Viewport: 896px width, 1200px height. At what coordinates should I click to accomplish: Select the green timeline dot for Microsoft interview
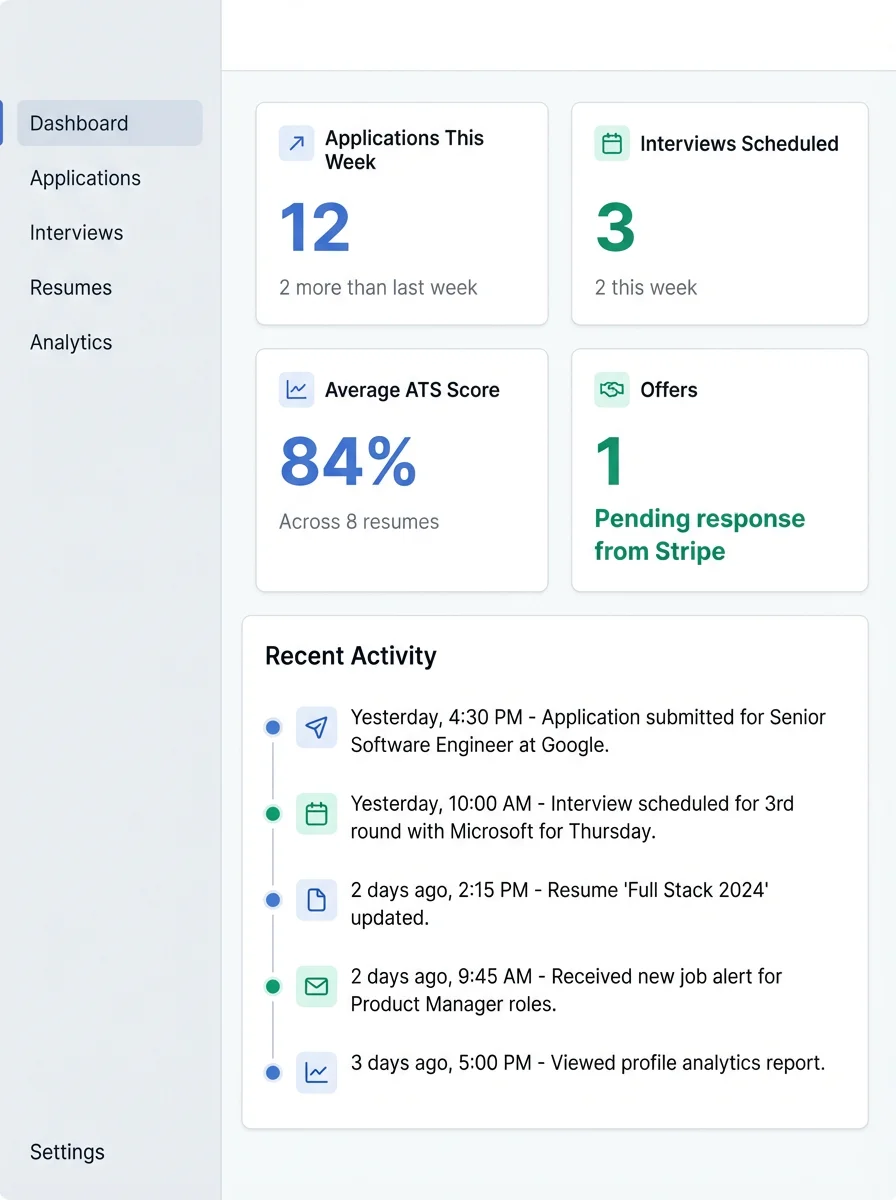tap(273, 814)
